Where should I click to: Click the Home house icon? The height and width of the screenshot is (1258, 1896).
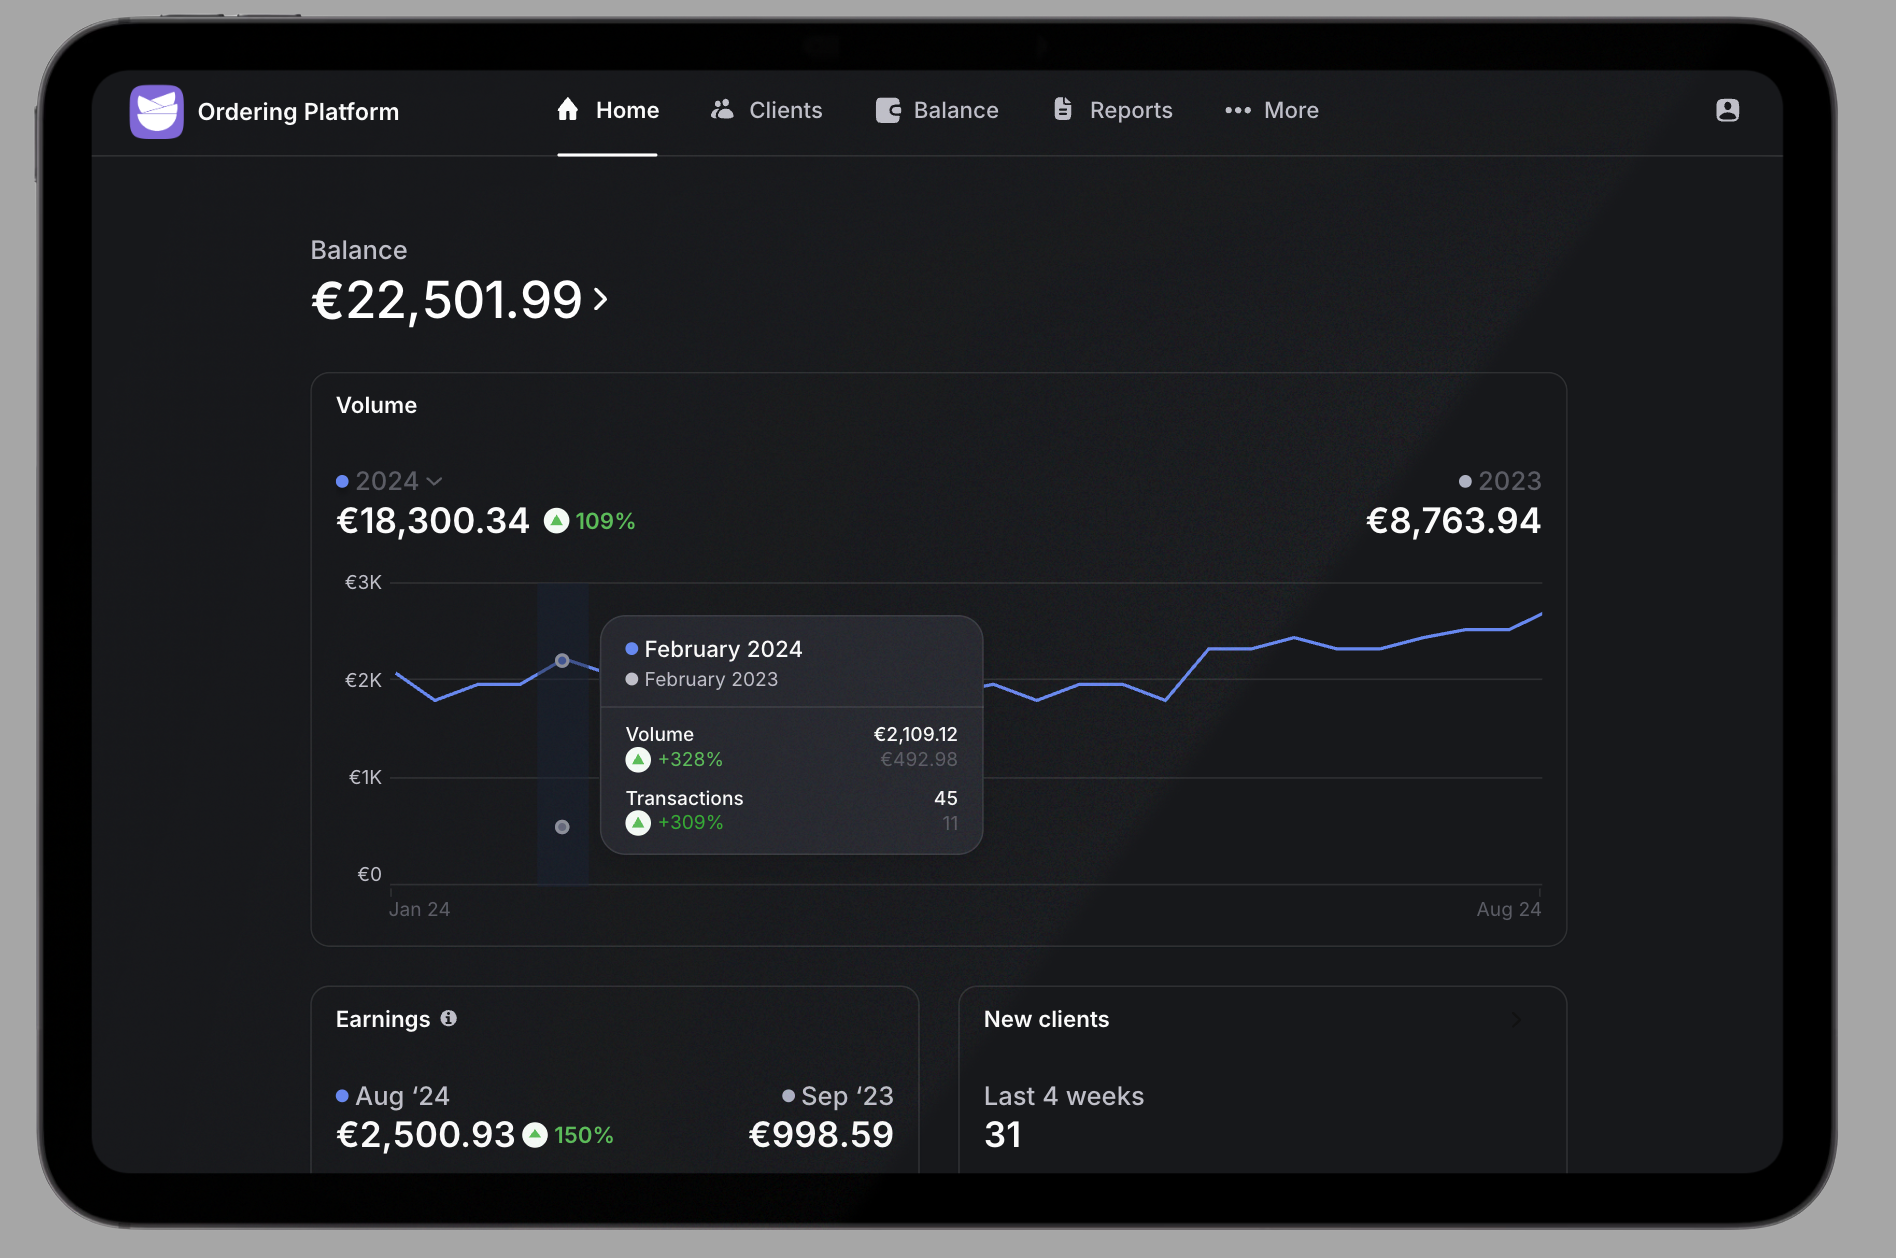click(x=568, y=110)
